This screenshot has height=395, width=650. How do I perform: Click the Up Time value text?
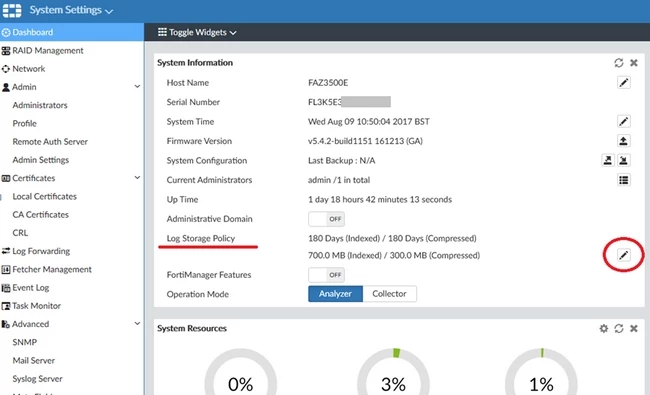click(380, 199)
